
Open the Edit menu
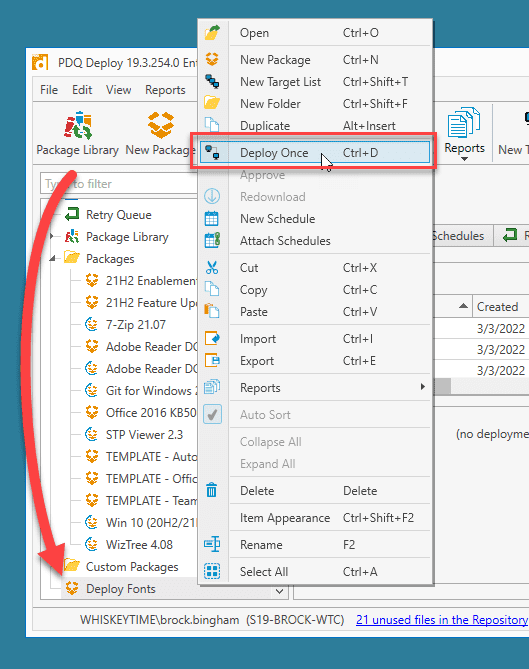pos(82,90)
